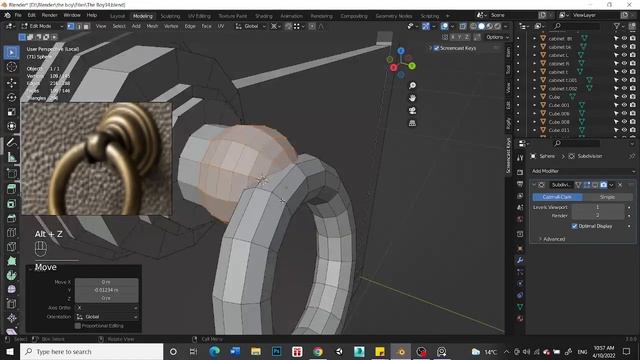This screenshot has width=640, height=360.
Task: Switch to solid viewport shading
Action: pos(481,26)
